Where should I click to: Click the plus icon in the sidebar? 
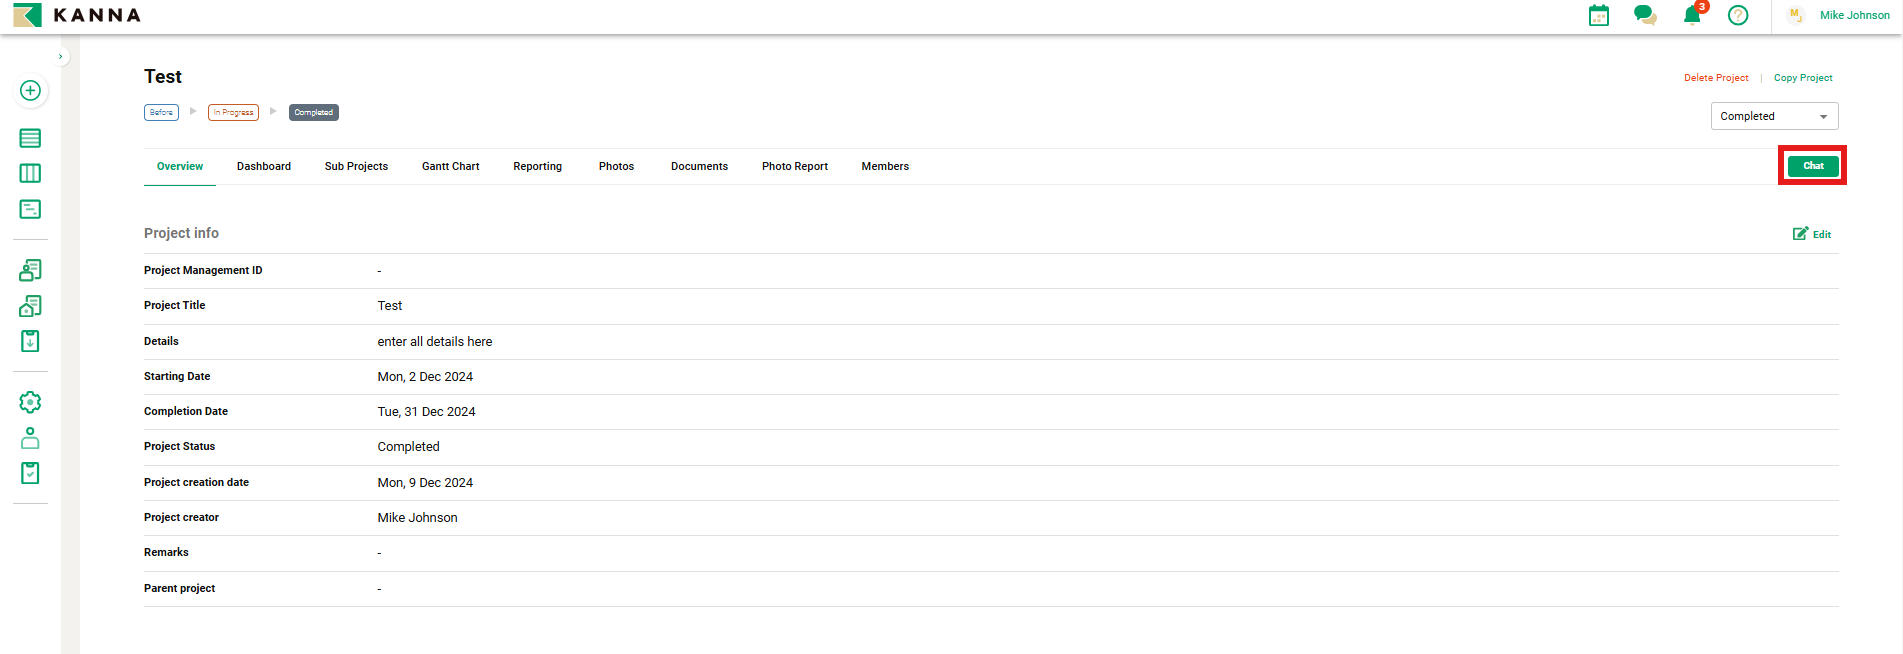30,91
